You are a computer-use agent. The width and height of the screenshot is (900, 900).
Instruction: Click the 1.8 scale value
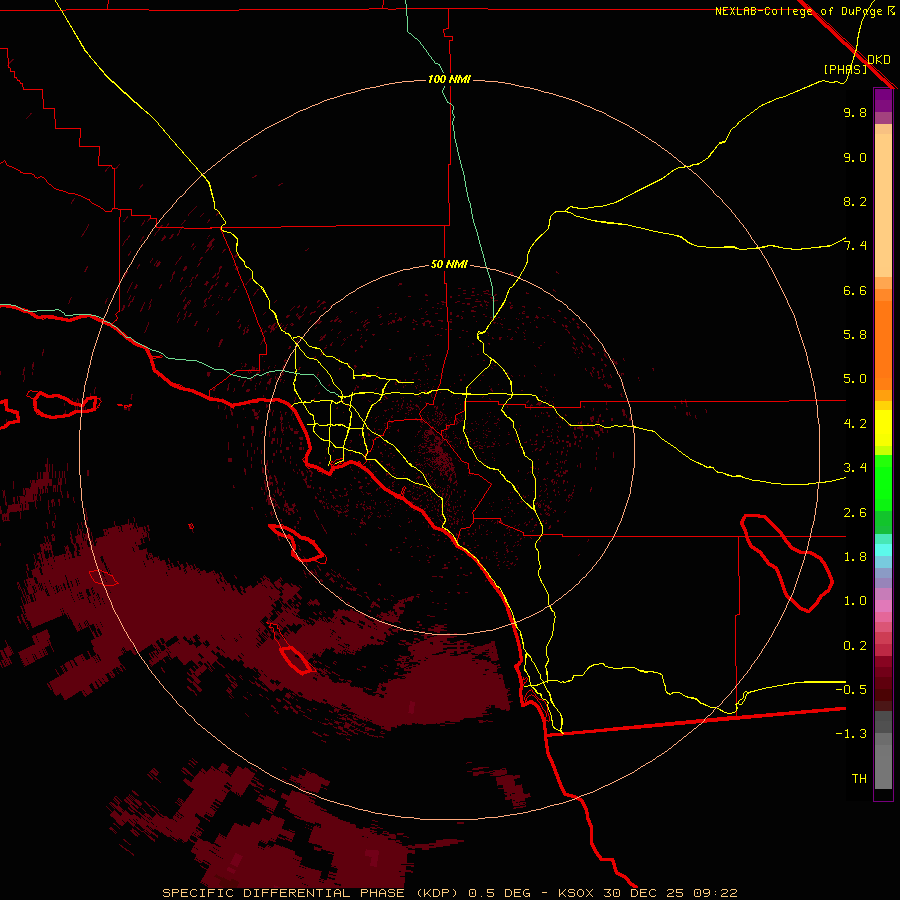coord(855,557)
